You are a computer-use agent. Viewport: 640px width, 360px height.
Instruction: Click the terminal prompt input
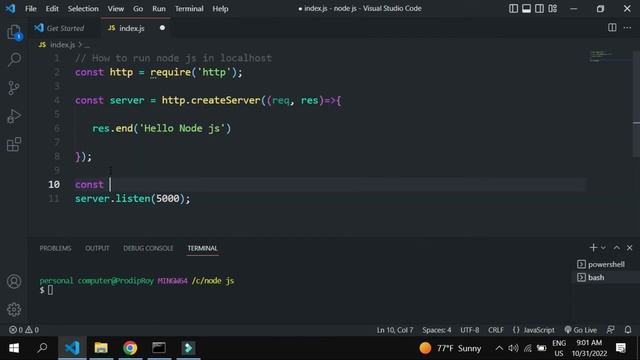pyautogui.click(x=50, y=290)
